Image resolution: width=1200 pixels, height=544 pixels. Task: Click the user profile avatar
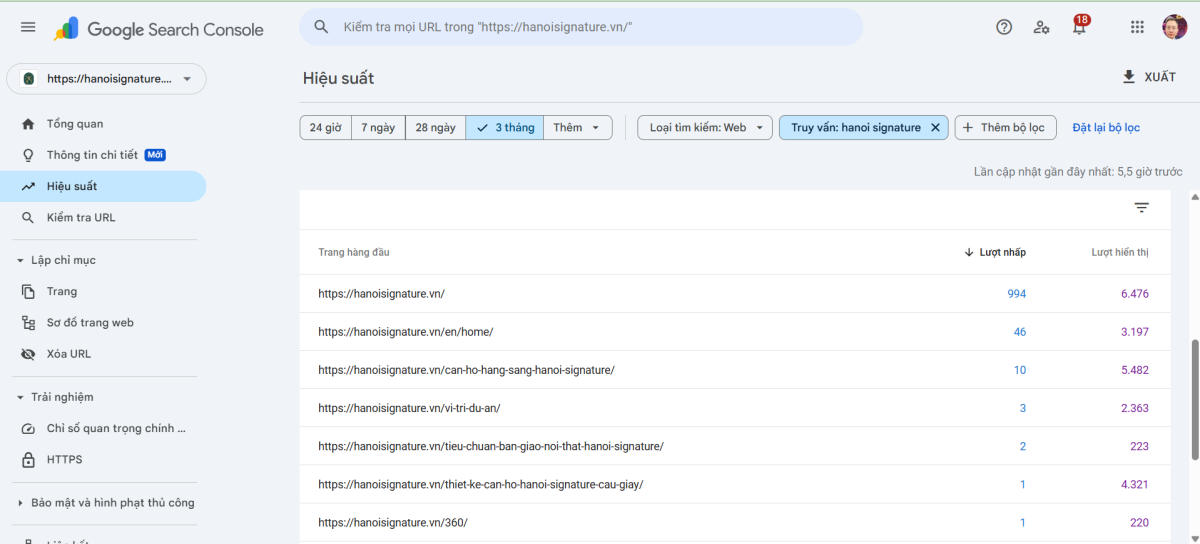(1174, 27)
